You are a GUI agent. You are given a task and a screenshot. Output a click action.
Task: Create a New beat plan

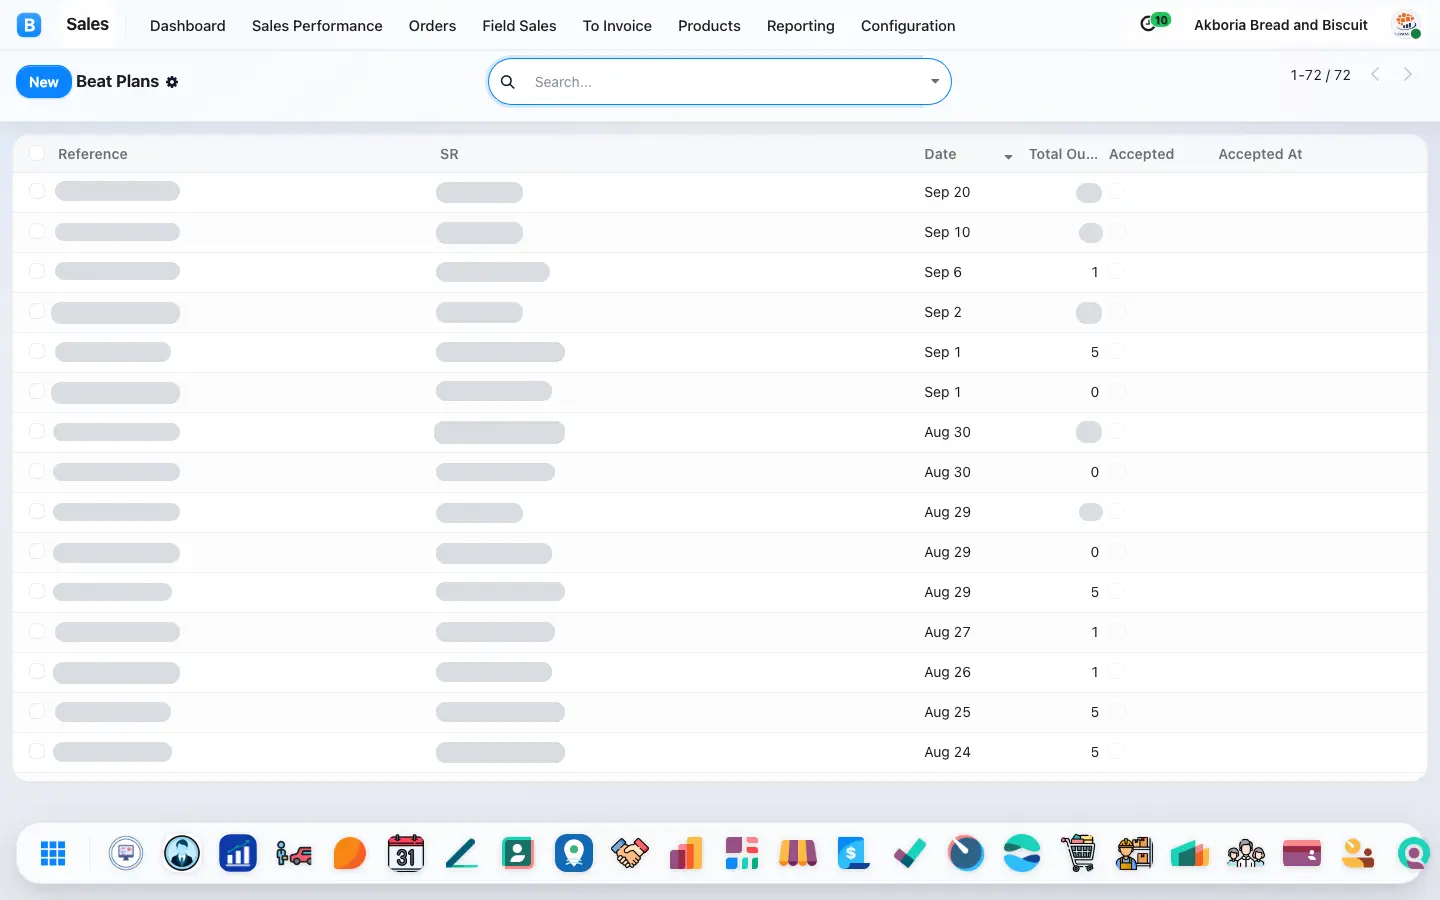[44, 82]
